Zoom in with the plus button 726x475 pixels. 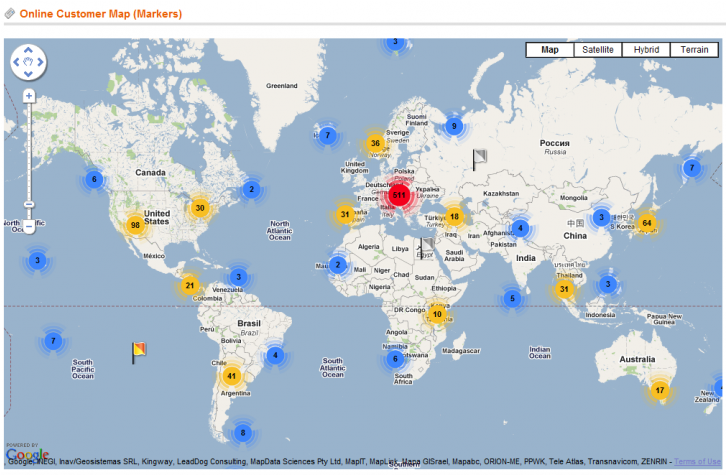tap(29, 96)
